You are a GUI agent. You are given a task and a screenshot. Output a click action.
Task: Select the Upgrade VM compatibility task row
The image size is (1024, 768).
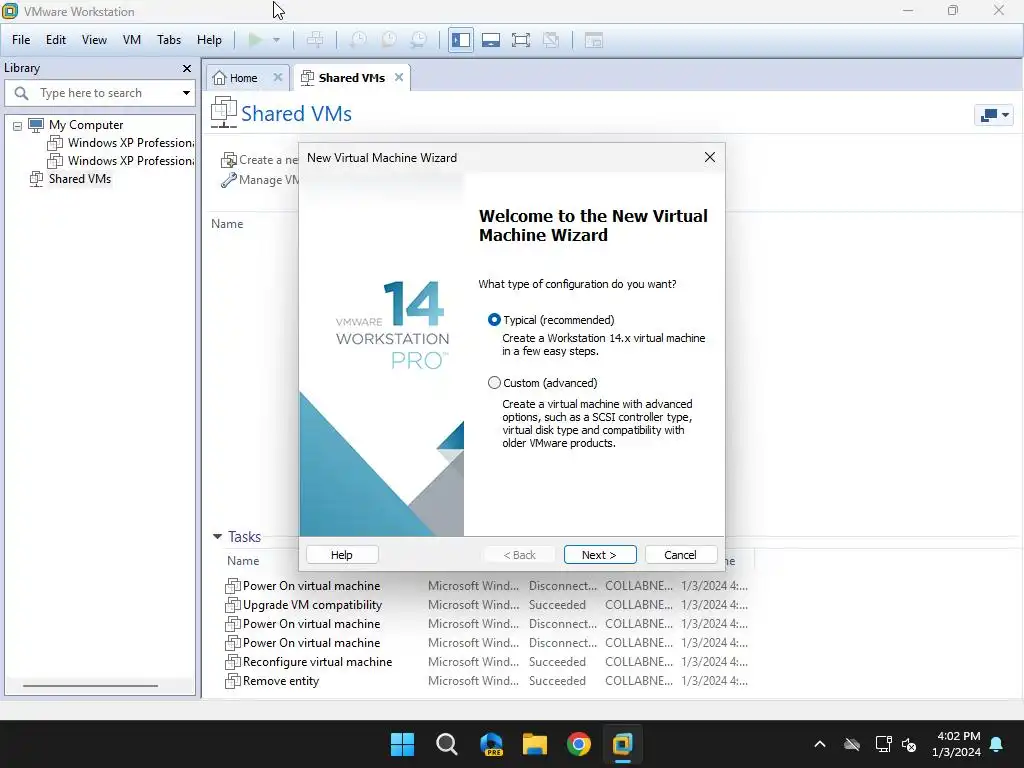pyautogui.click(x=487, y=605)
